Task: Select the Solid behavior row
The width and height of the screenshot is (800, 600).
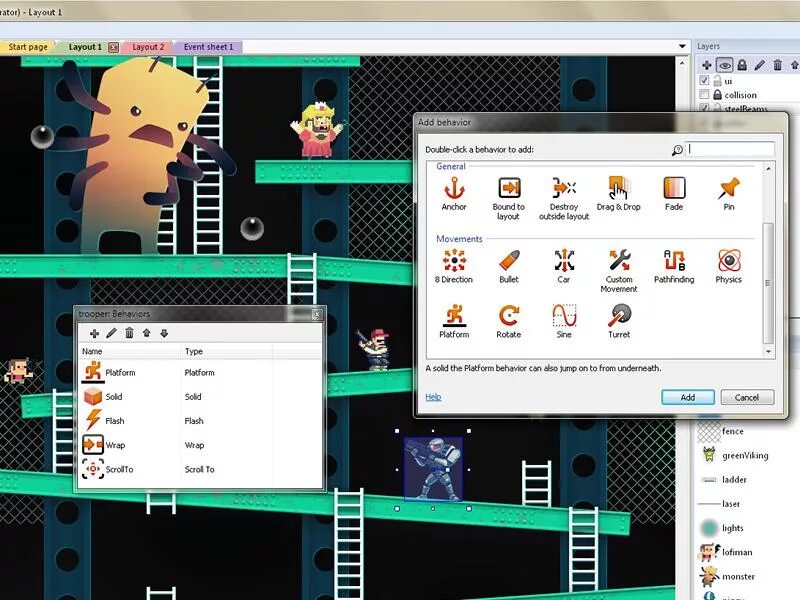Action: 201,396
